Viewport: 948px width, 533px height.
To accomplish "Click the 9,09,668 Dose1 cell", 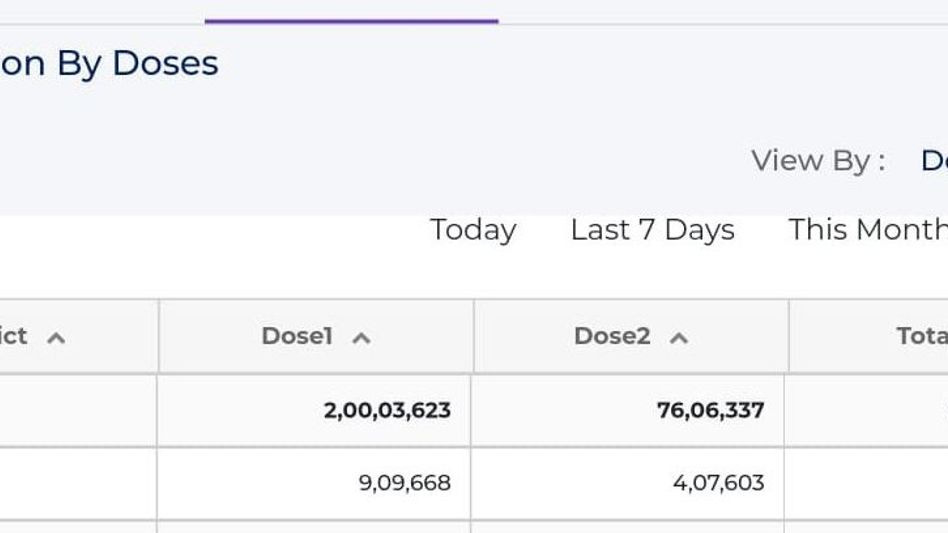I will [404, 483].
